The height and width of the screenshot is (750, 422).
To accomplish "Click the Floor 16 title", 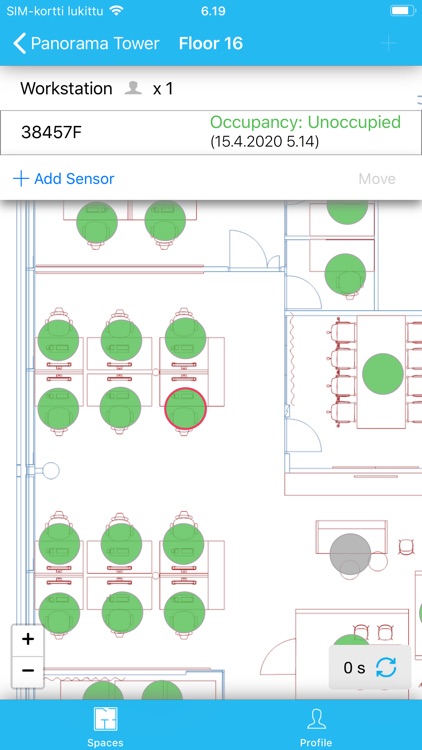I will (211, 44).
